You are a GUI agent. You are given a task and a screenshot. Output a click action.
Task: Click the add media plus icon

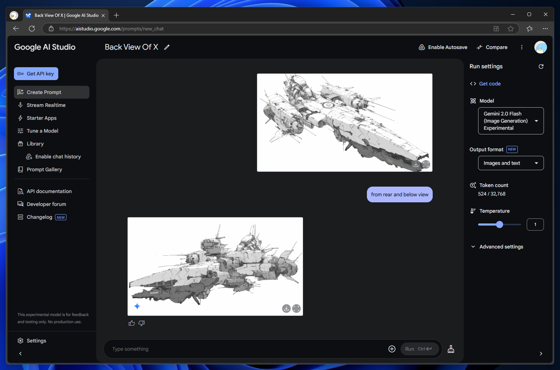click(x=392, y=349)
